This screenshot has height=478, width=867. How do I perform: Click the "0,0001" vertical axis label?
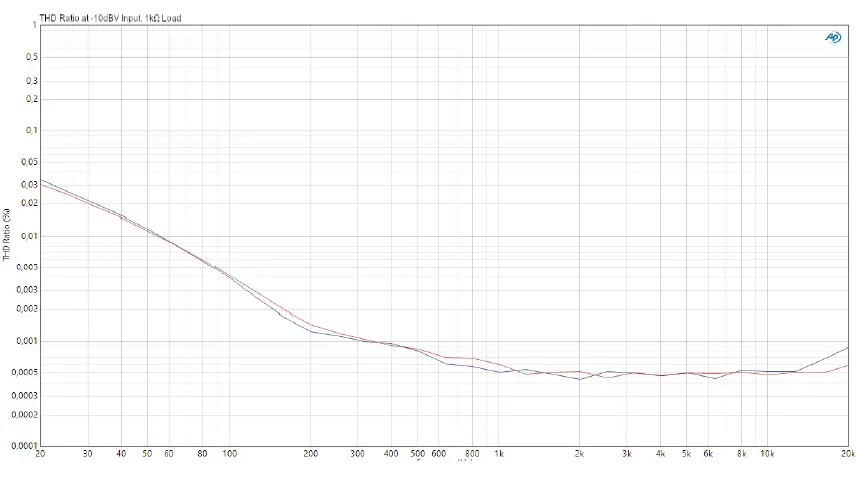(x=25, y=445)
